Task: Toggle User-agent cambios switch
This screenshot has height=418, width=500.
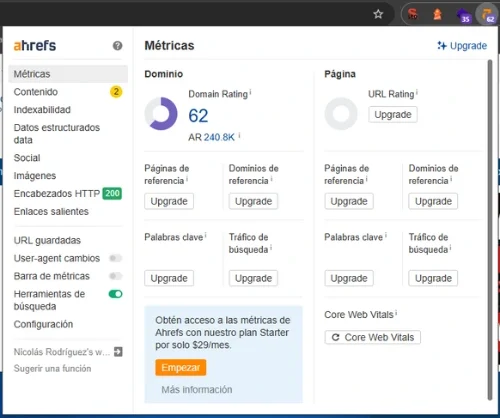Action: tap(116, 258)
